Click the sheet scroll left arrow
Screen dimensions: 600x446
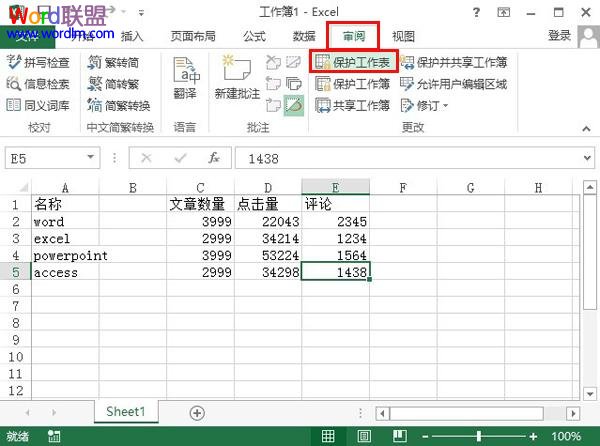tap(28, 412)
